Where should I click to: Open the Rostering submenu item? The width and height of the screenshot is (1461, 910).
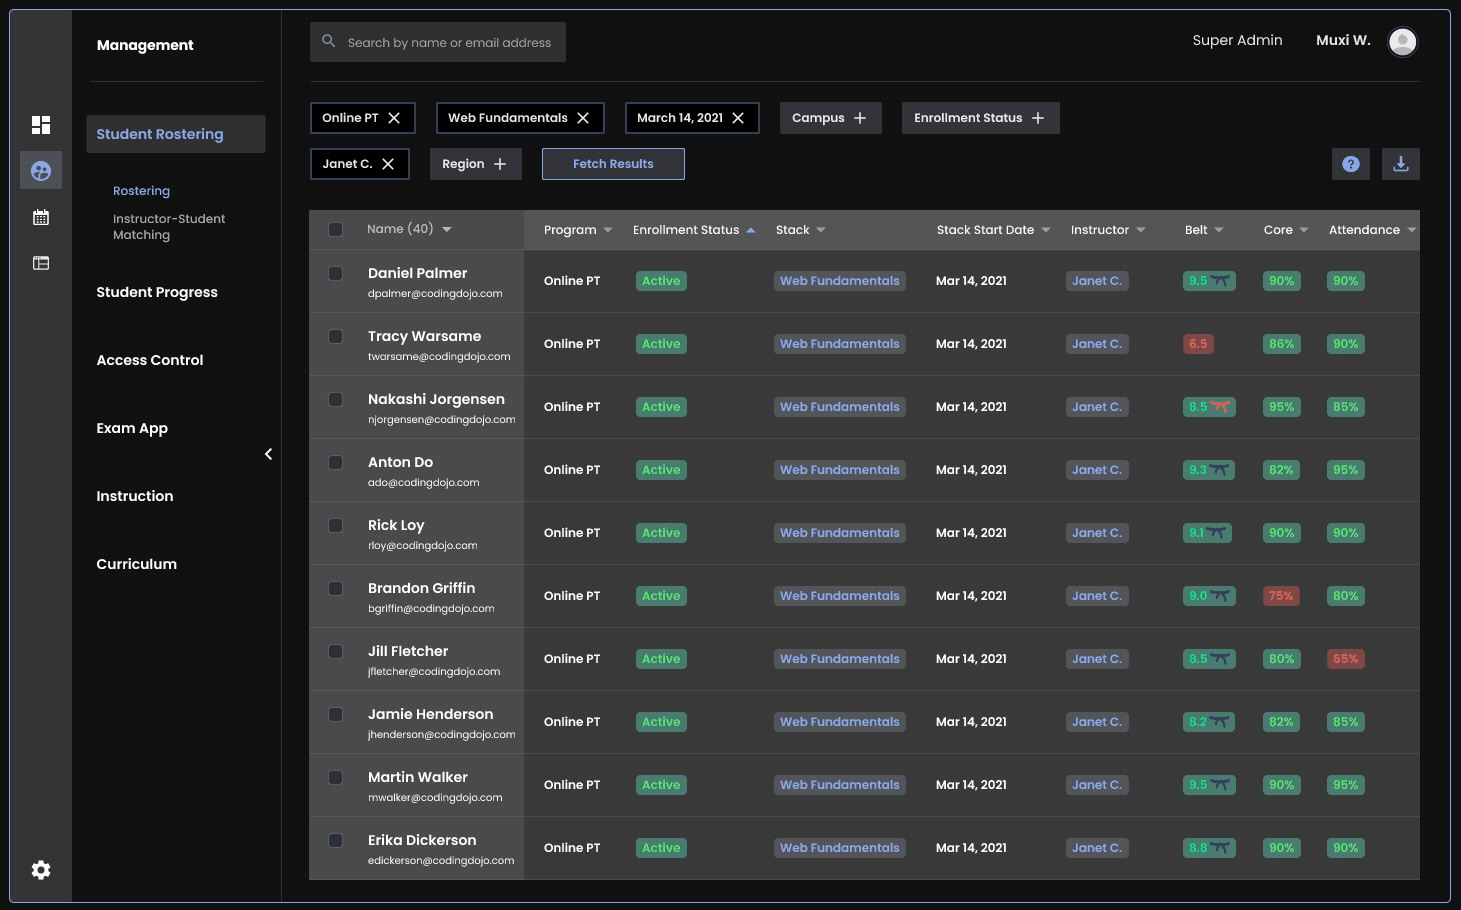click(x=141, y=191)
